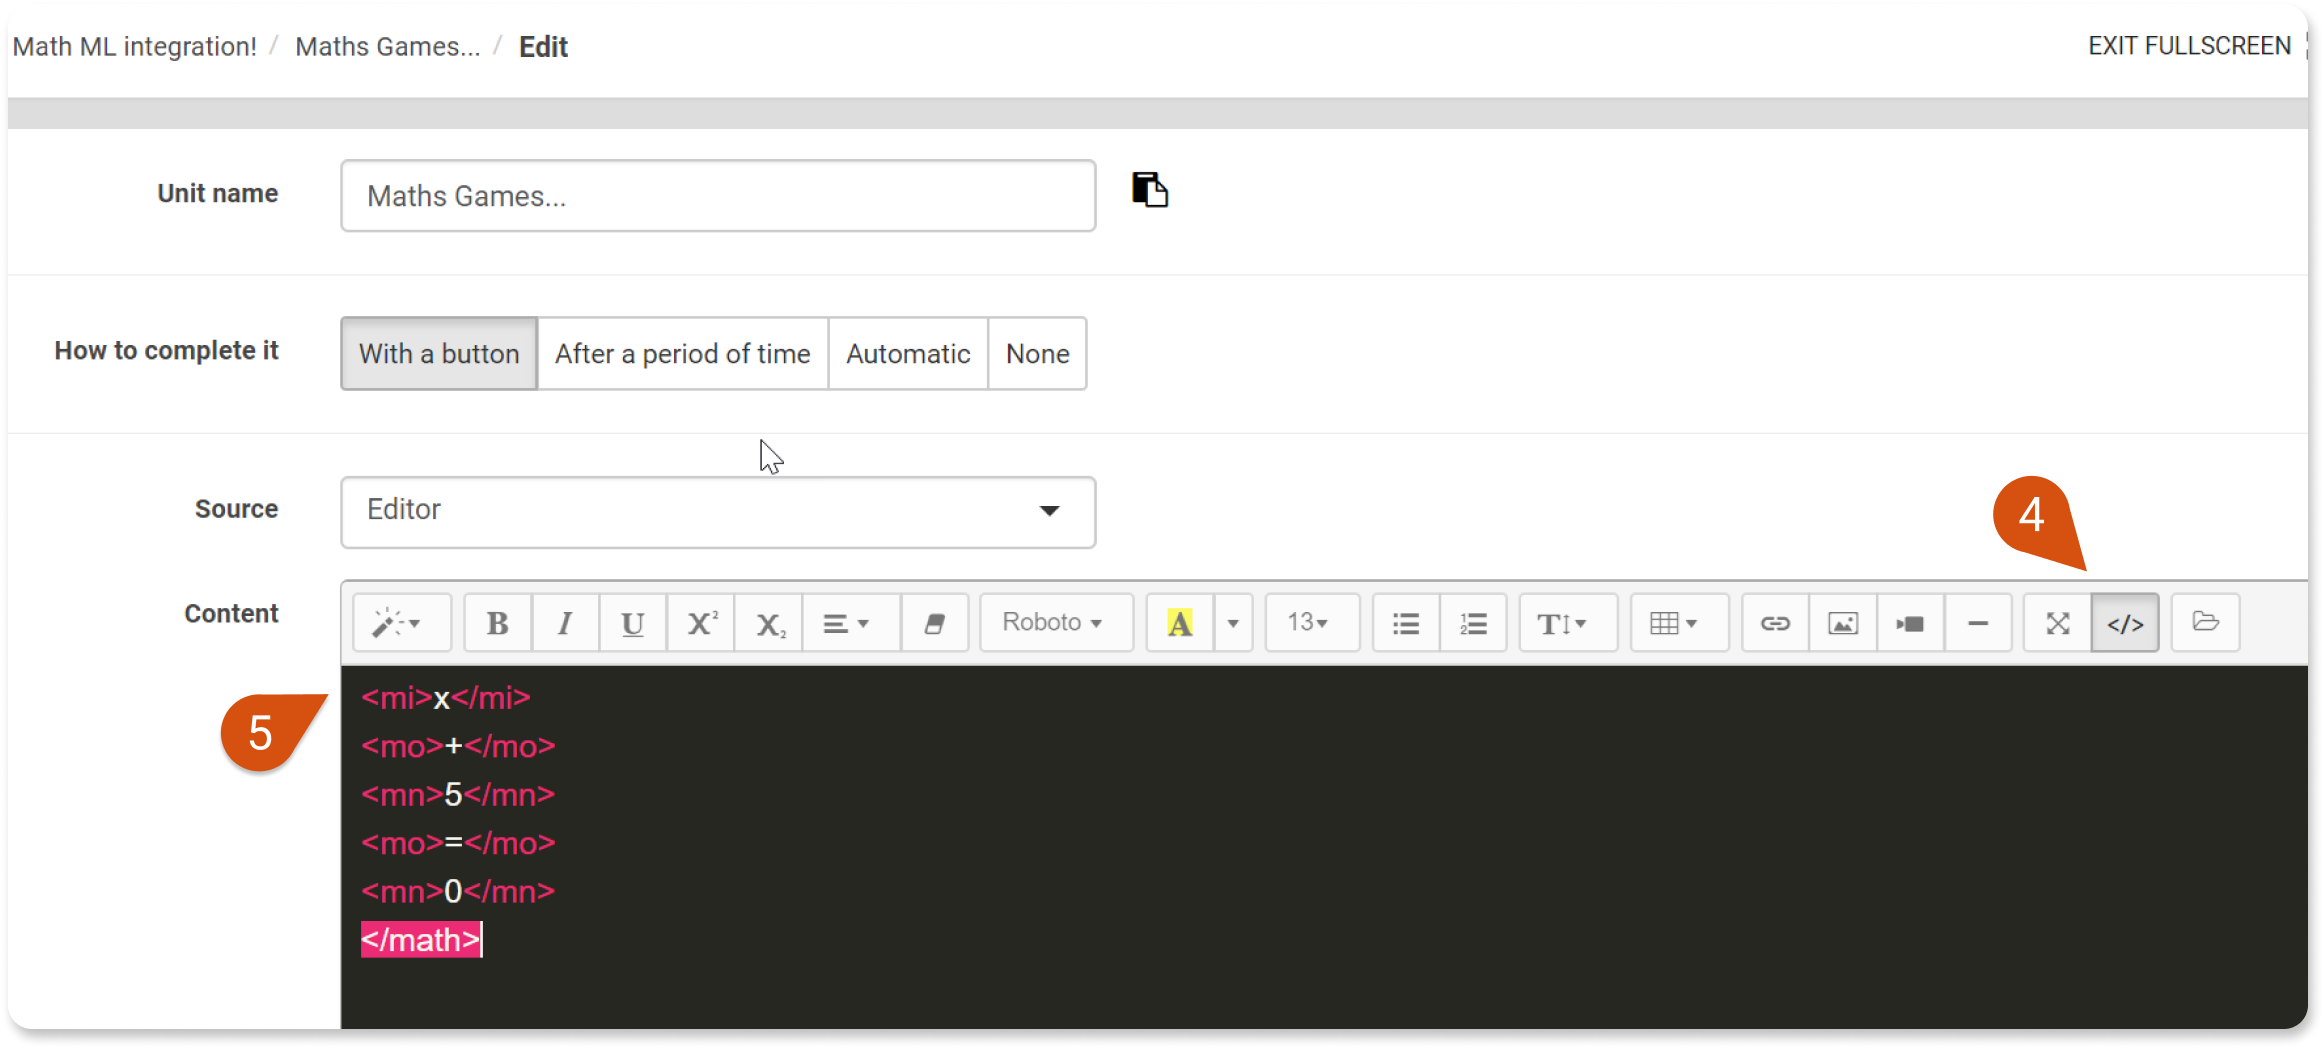Click EXIT FULLSCREEN button
The width and height of the screenshot is (2324, 1049).
tap(2189, 46)
